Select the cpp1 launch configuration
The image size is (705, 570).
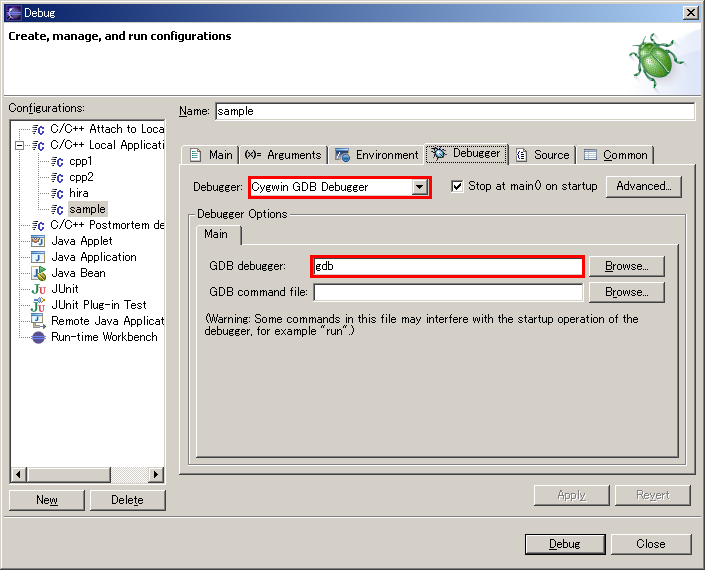(81, 161)
